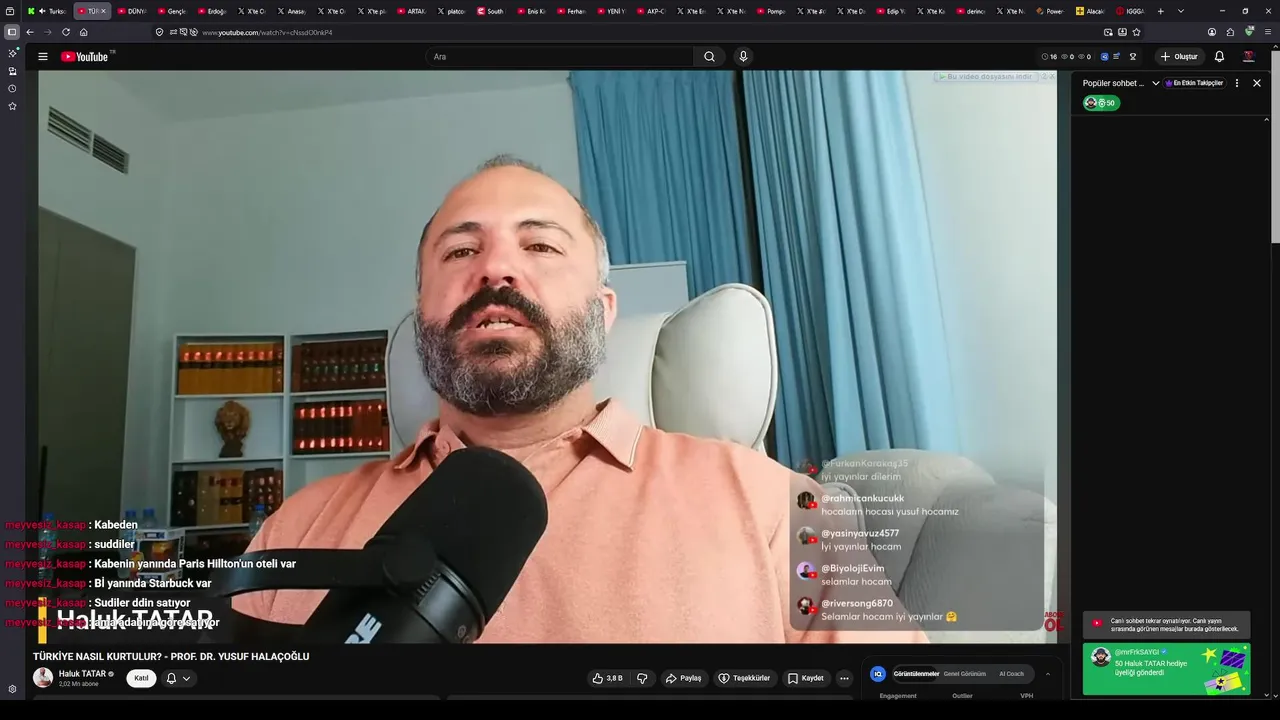Save video with Kaydet button

click(x=806, y=678)
